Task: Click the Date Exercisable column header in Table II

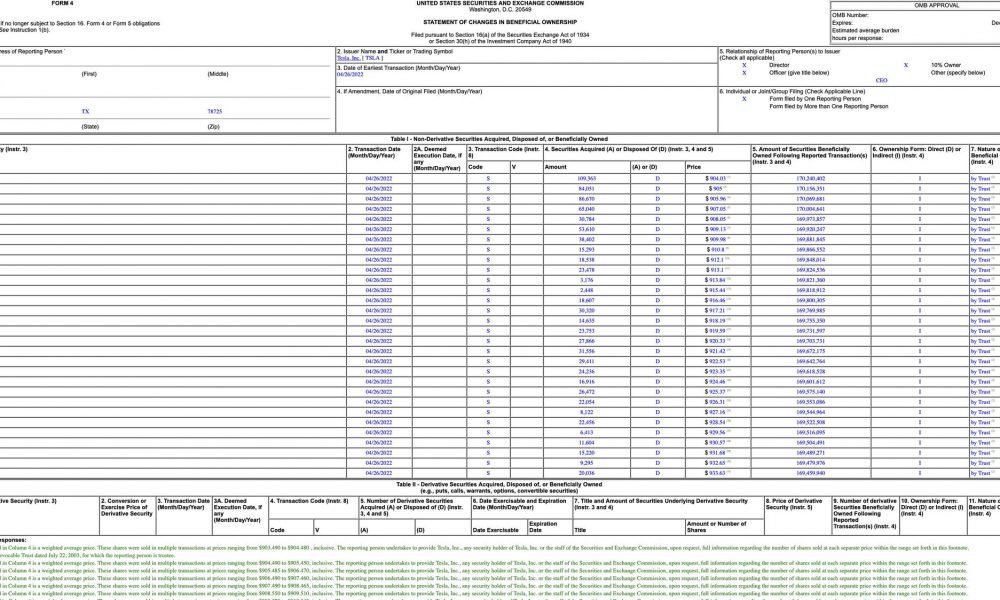Action: click(x=496, y=530)
